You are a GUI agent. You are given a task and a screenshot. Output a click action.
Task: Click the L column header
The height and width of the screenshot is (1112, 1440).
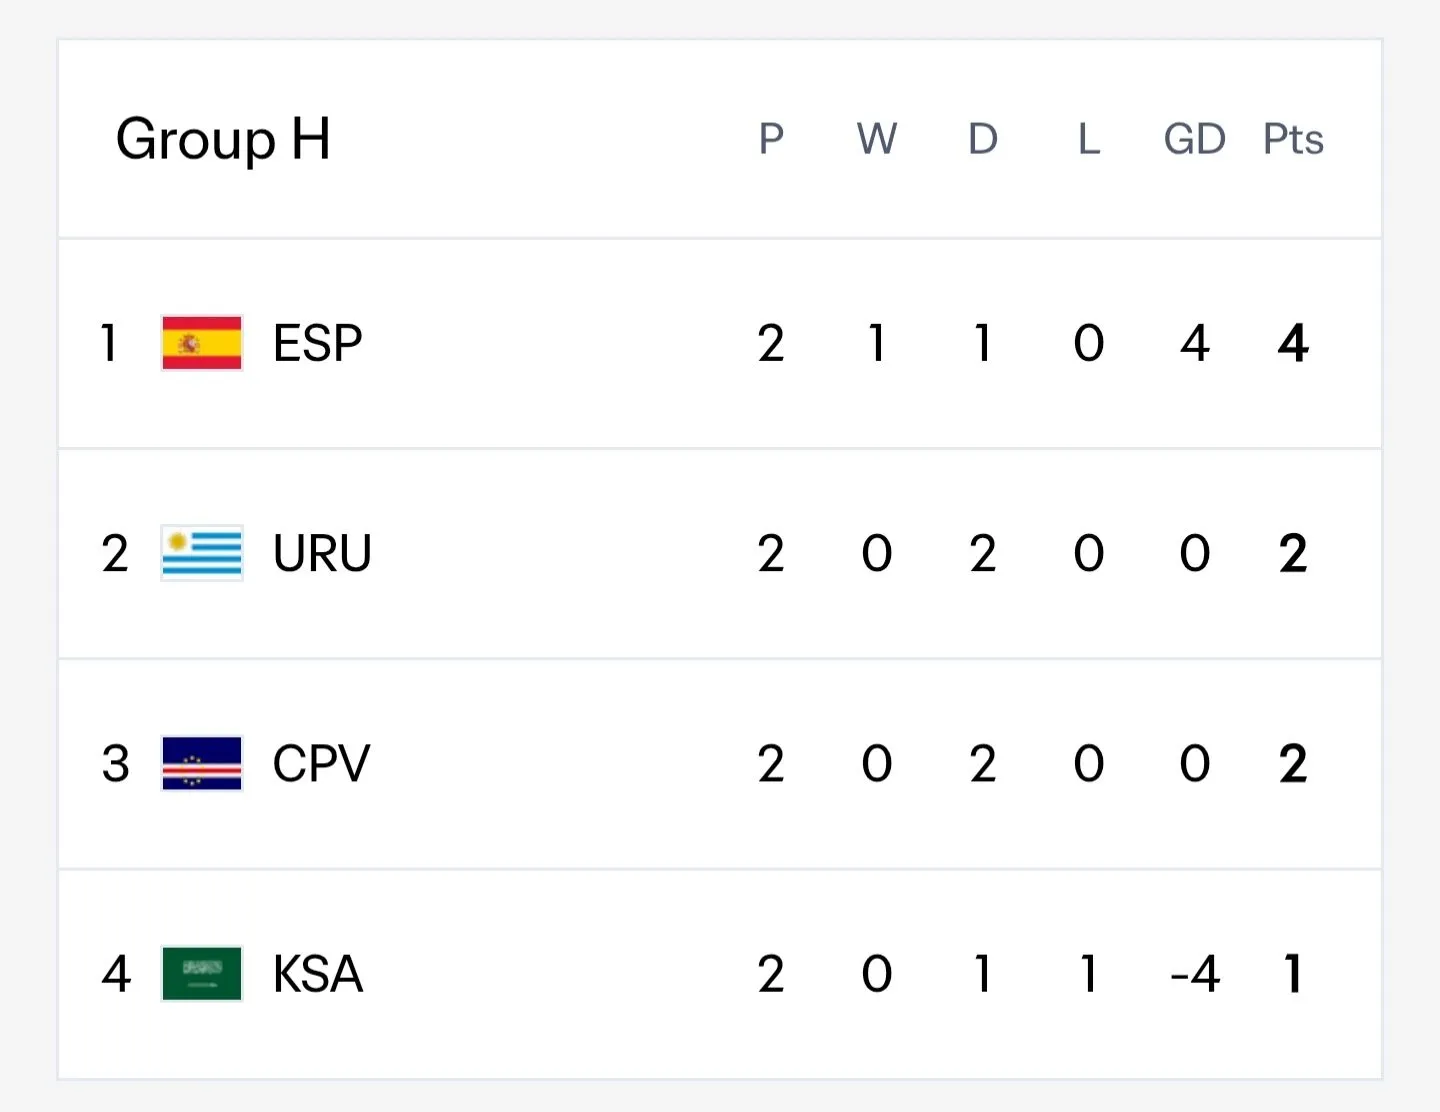(x=1089, y=139)
